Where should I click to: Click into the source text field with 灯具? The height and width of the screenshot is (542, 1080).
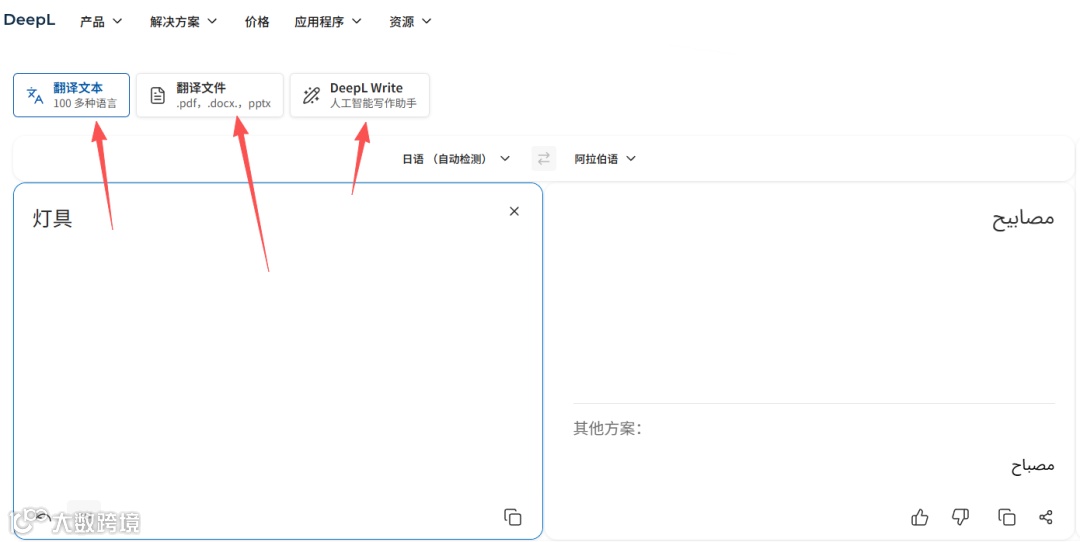(x=278, y=360)
